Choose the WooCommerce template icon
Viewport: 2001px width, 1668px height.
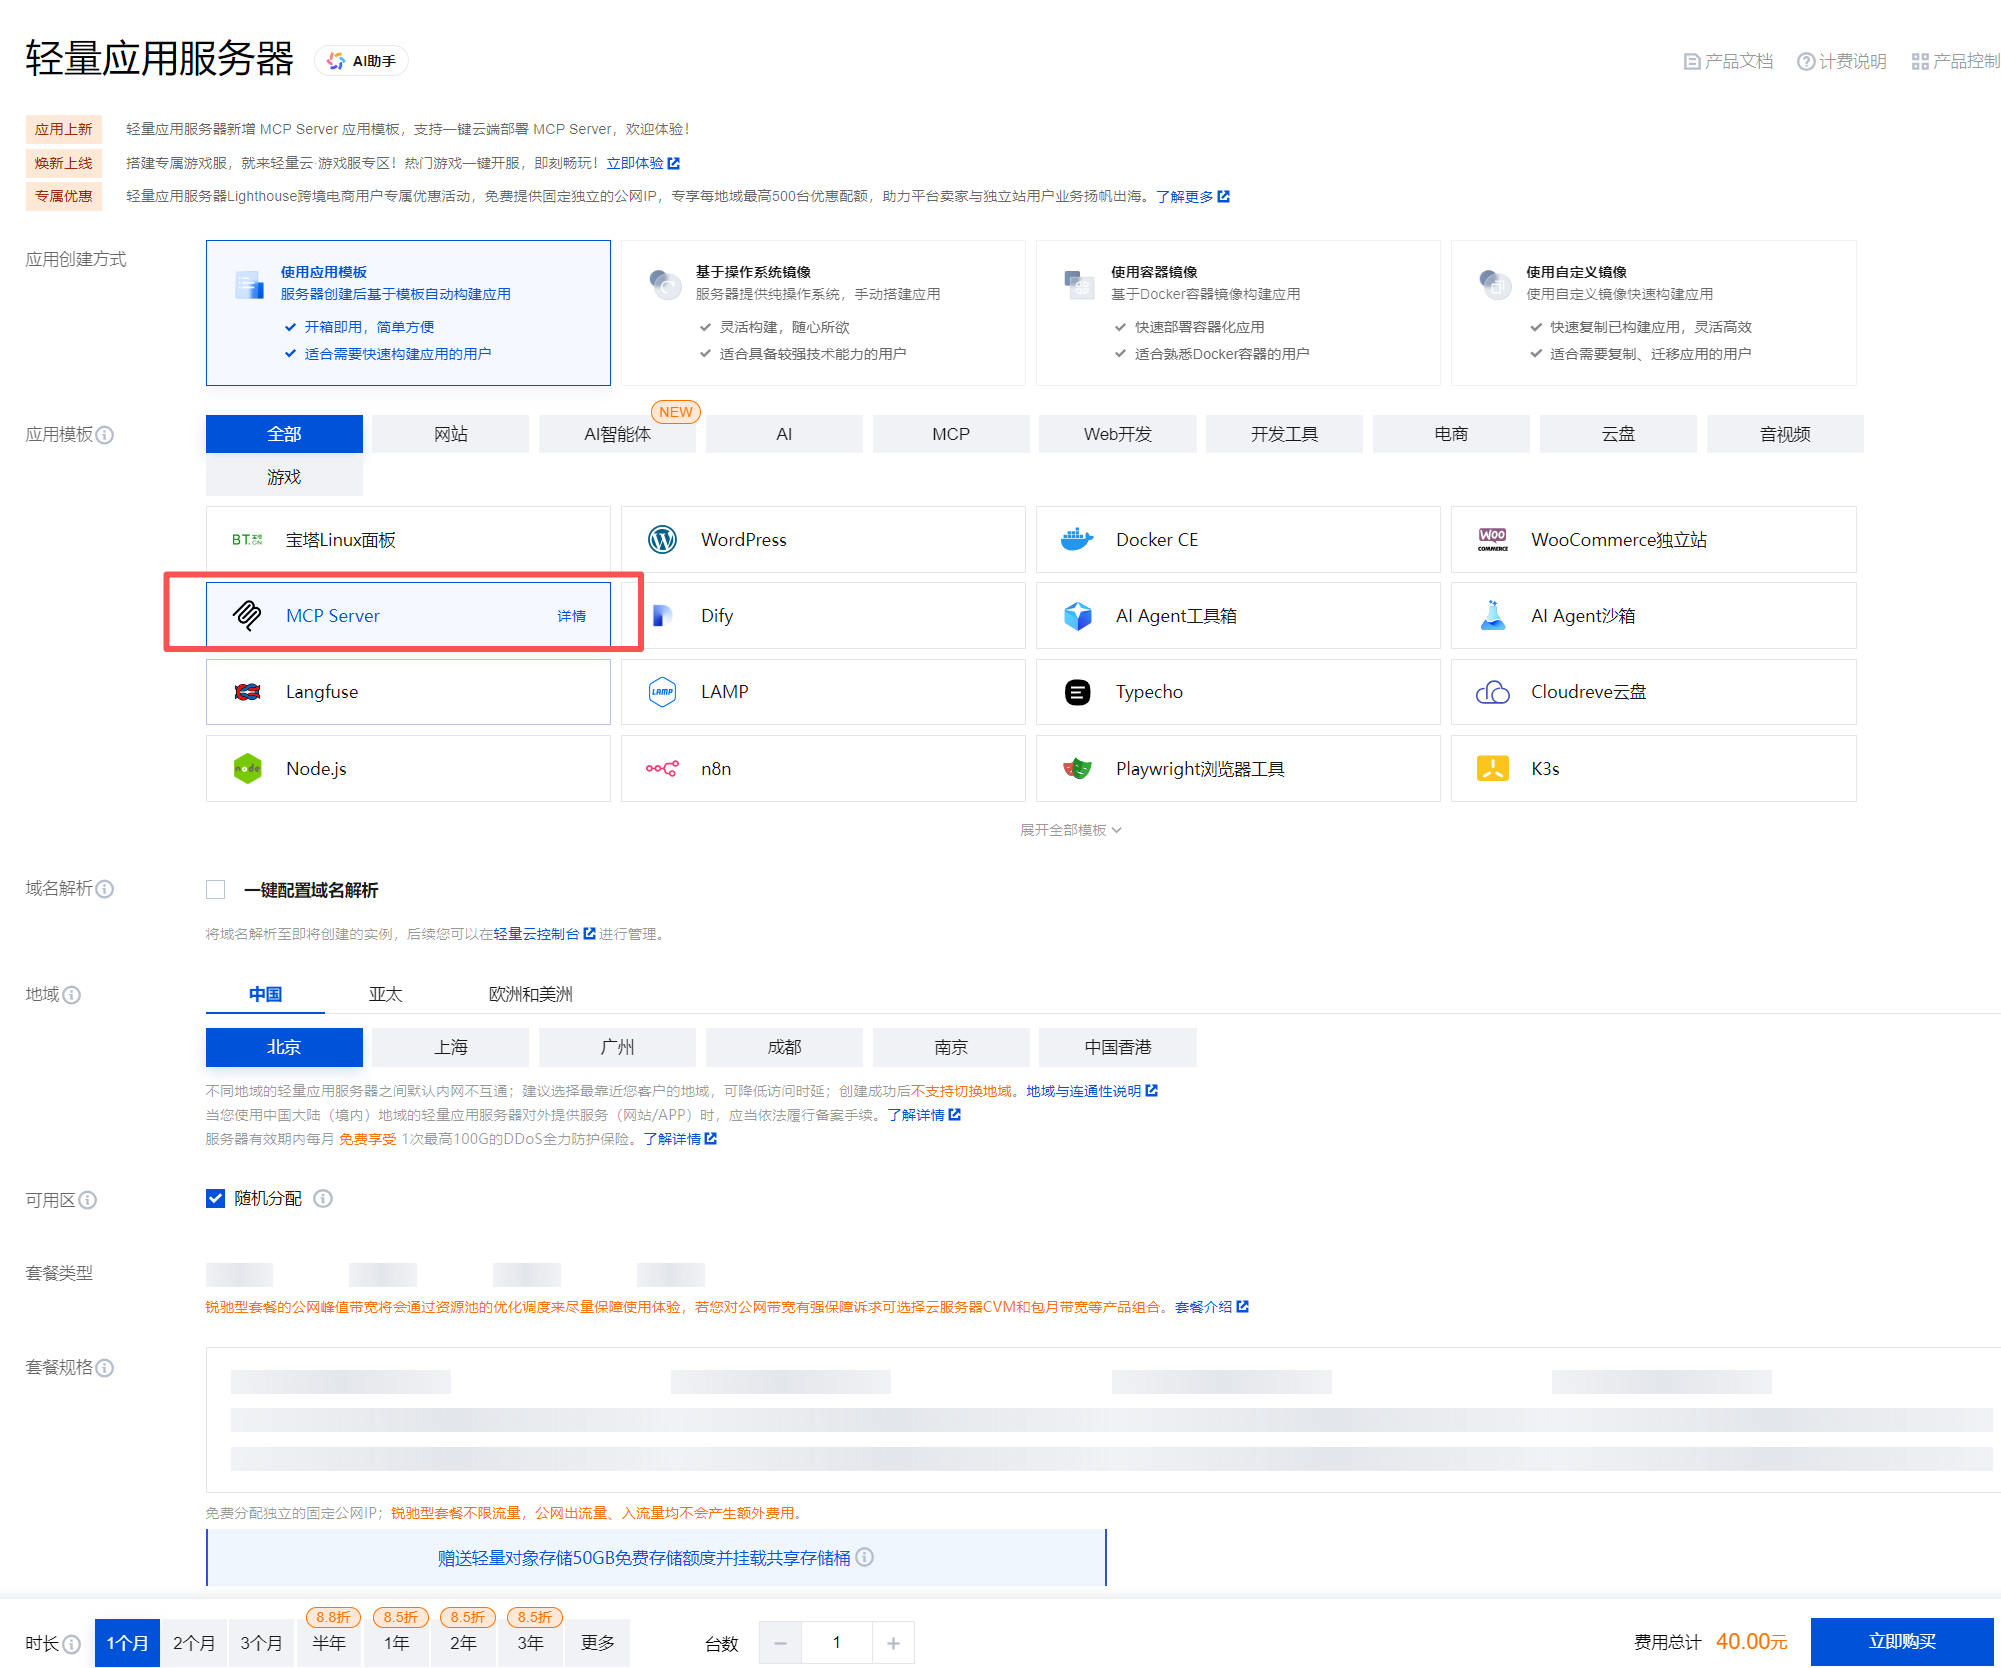tap(1492, 540)
